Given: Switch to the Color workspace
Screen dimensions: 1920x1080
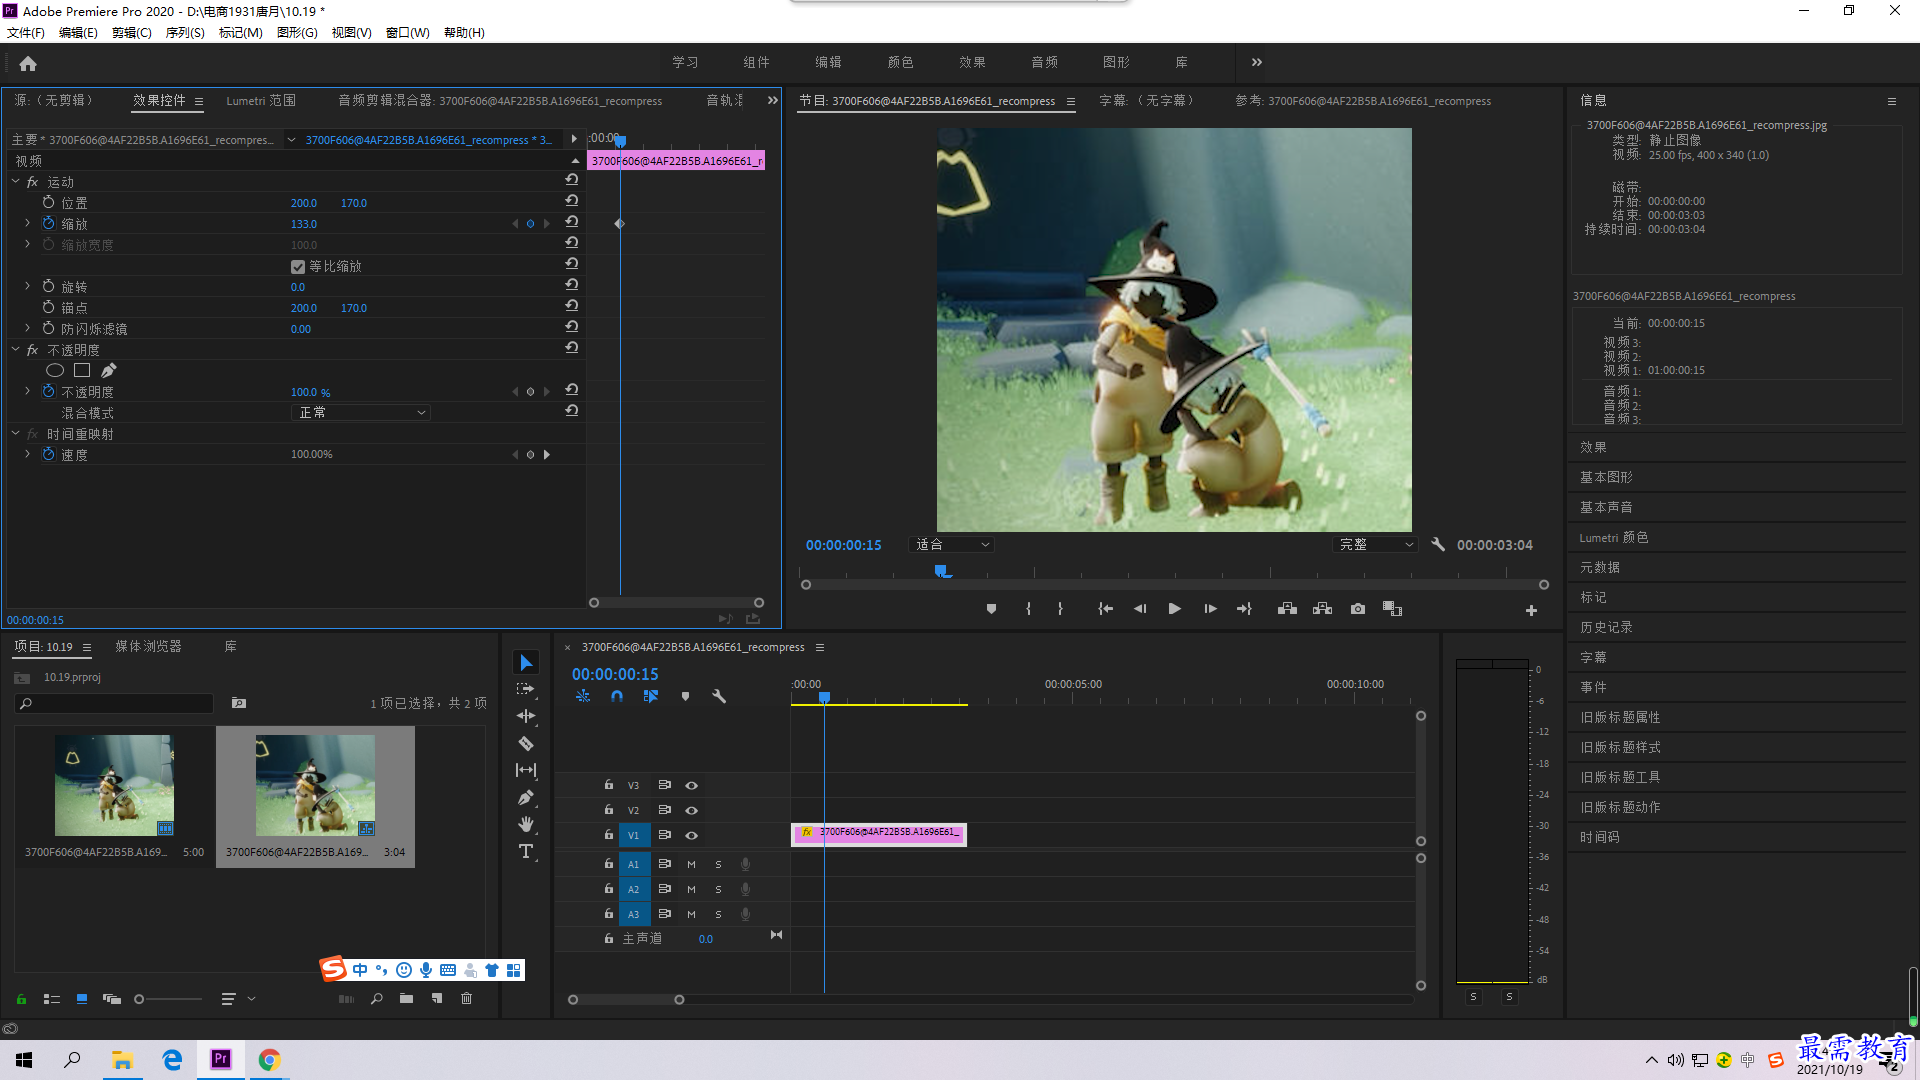Looking at the screenshot, I should (900, 63).
